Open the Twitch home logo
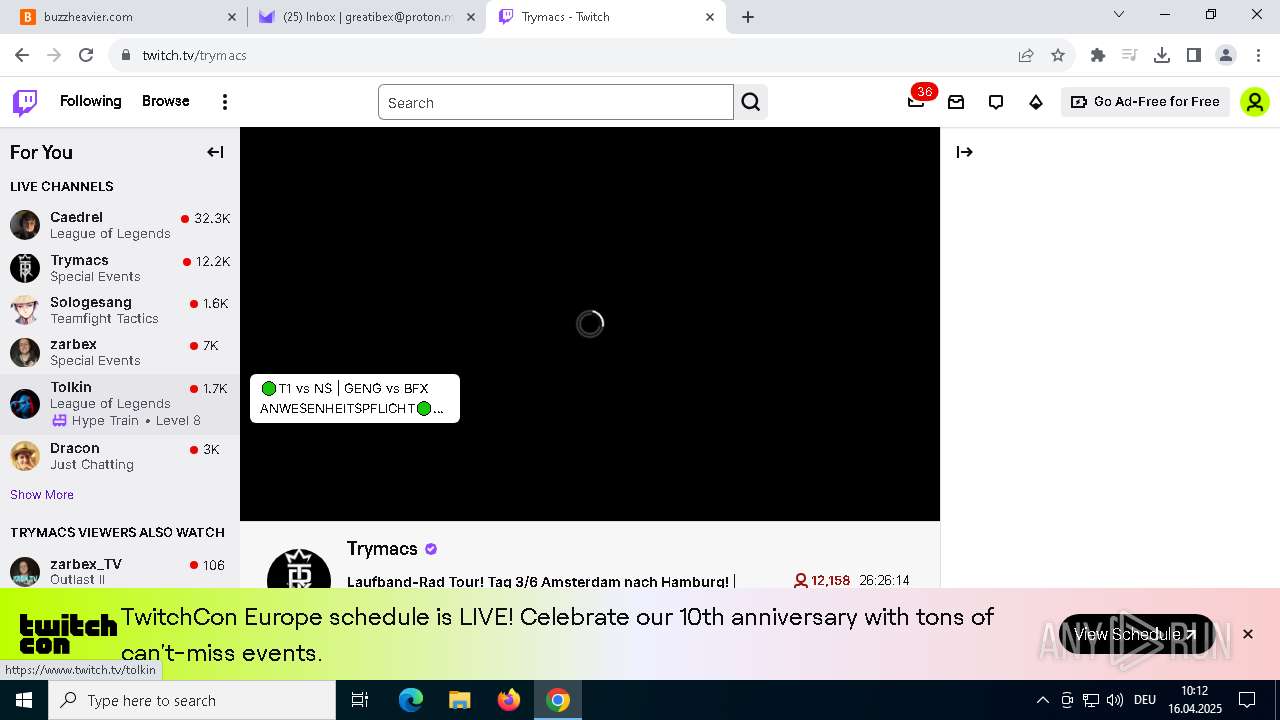 (x=25, y=102)
